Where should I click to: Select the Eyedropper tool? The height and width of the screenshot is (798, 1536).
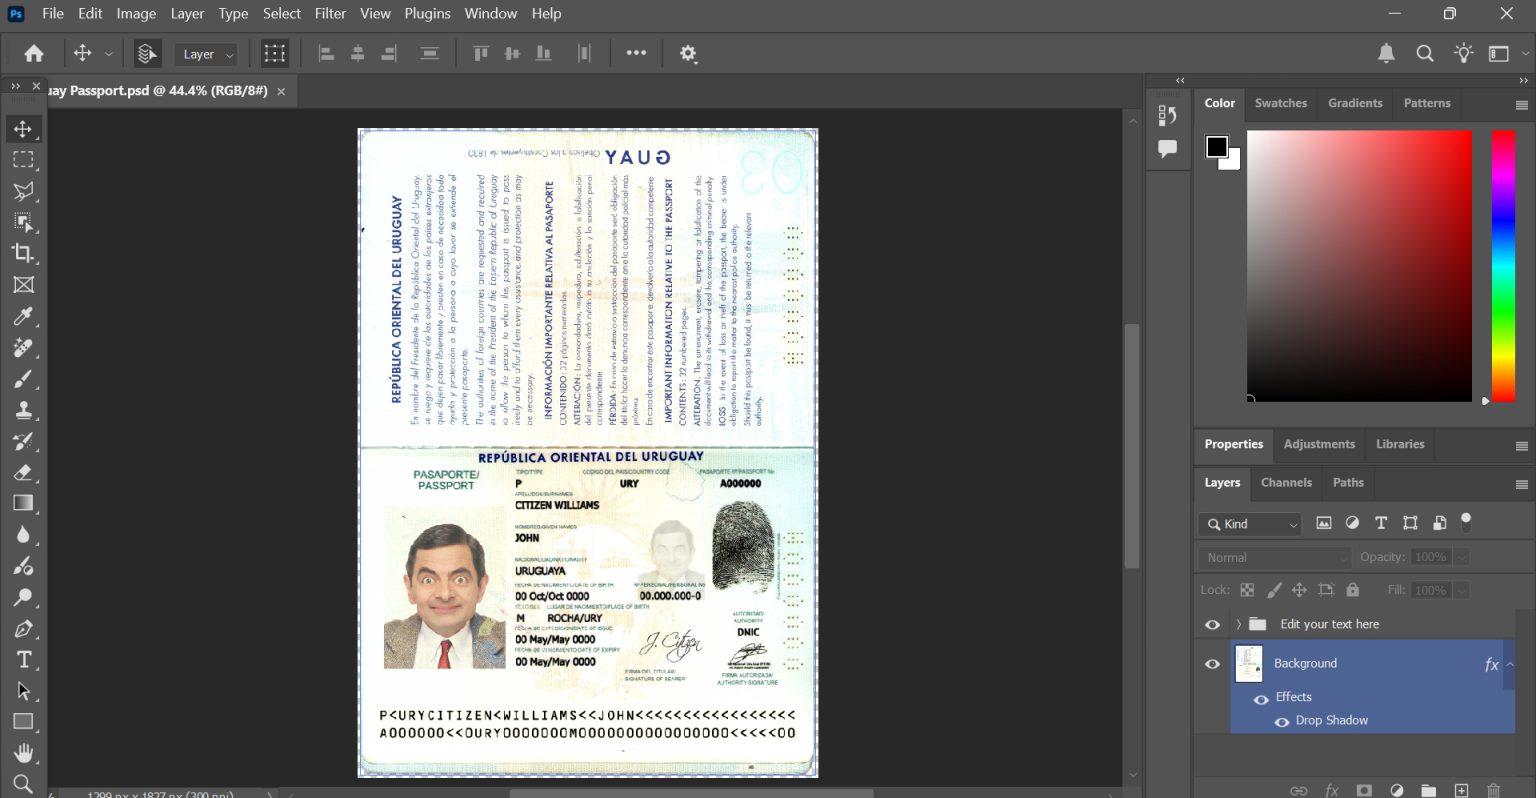[x=23, y=316]
